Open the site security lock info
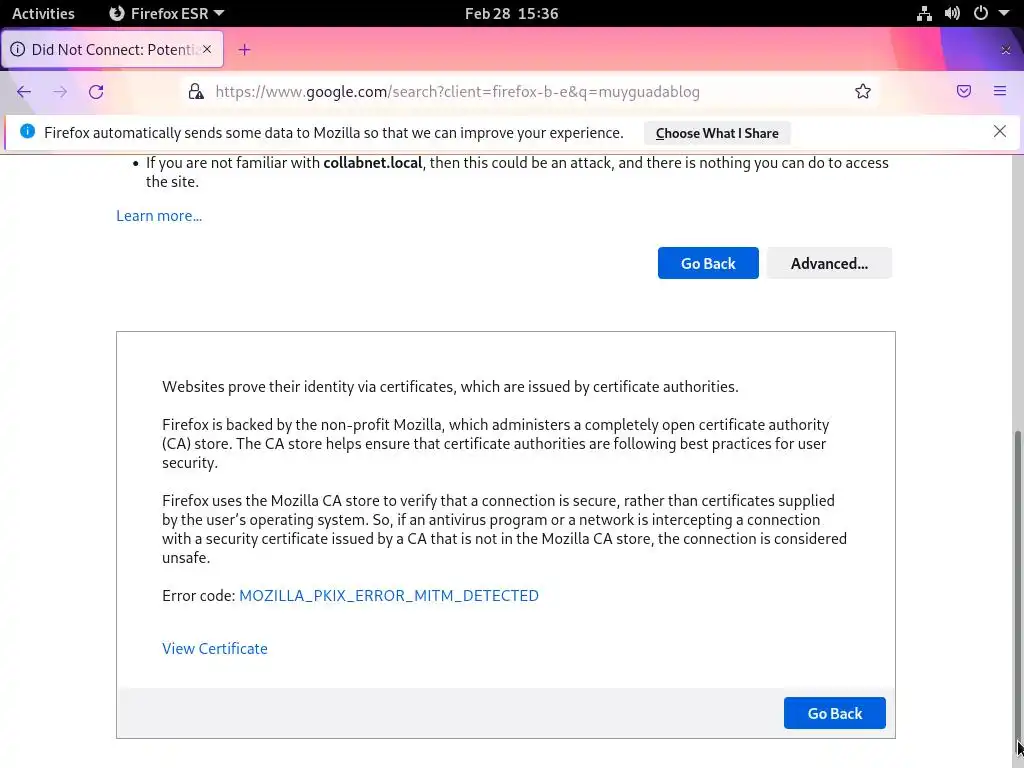The width and height of the screenshot is (1024, 768). pyautogui.click(x=196, y=91)
